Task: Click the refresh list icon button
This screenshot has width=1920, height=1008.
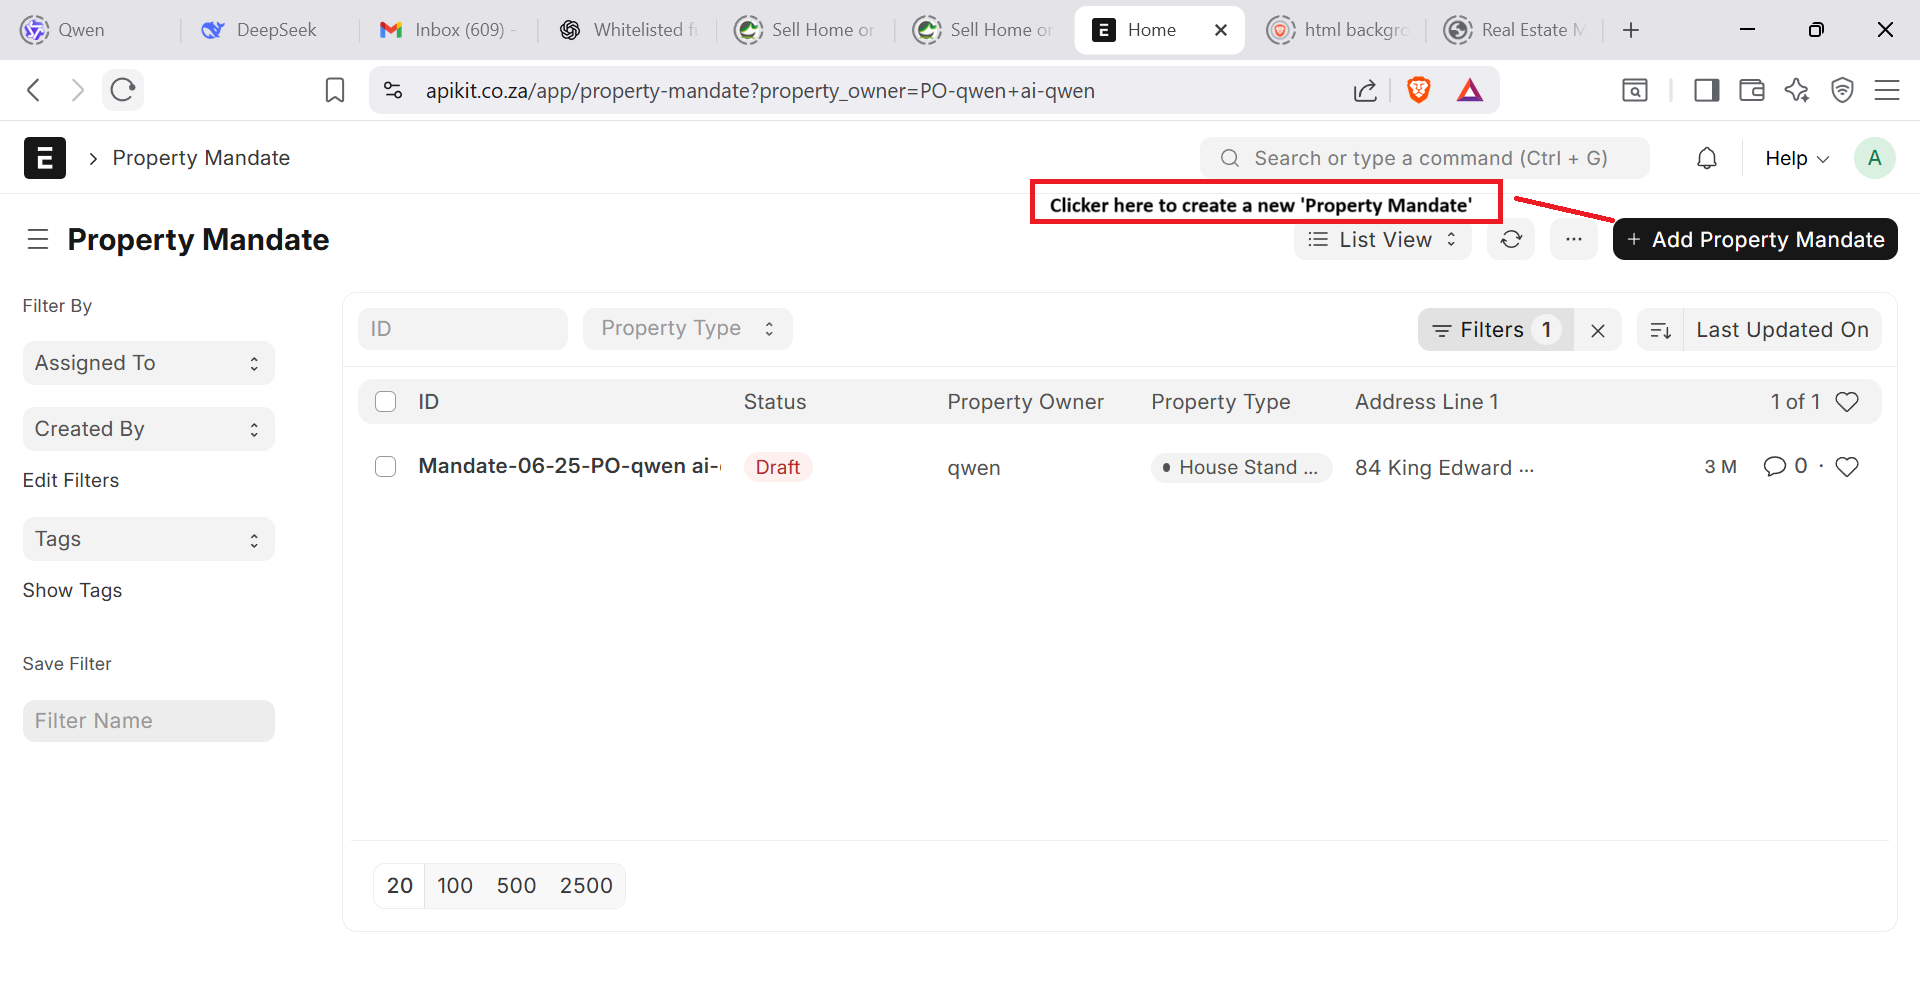Action: point(1511,240)
